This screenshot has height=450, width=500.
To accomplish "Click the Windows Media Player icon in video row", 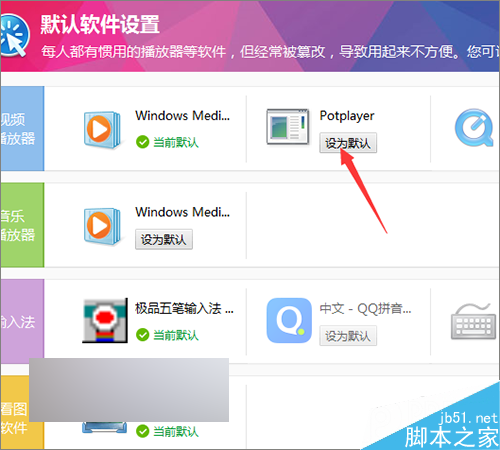I will (x=102, y=130).
